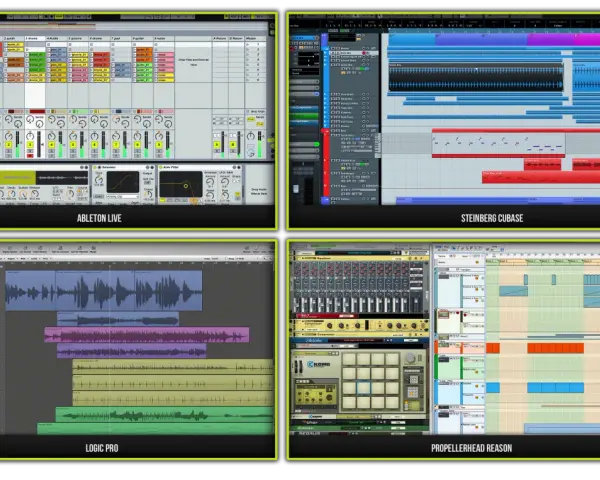Screen dimensions: 600x480
Task: Hit the bottom-right Kong drum pad
Action: [392, 402]
